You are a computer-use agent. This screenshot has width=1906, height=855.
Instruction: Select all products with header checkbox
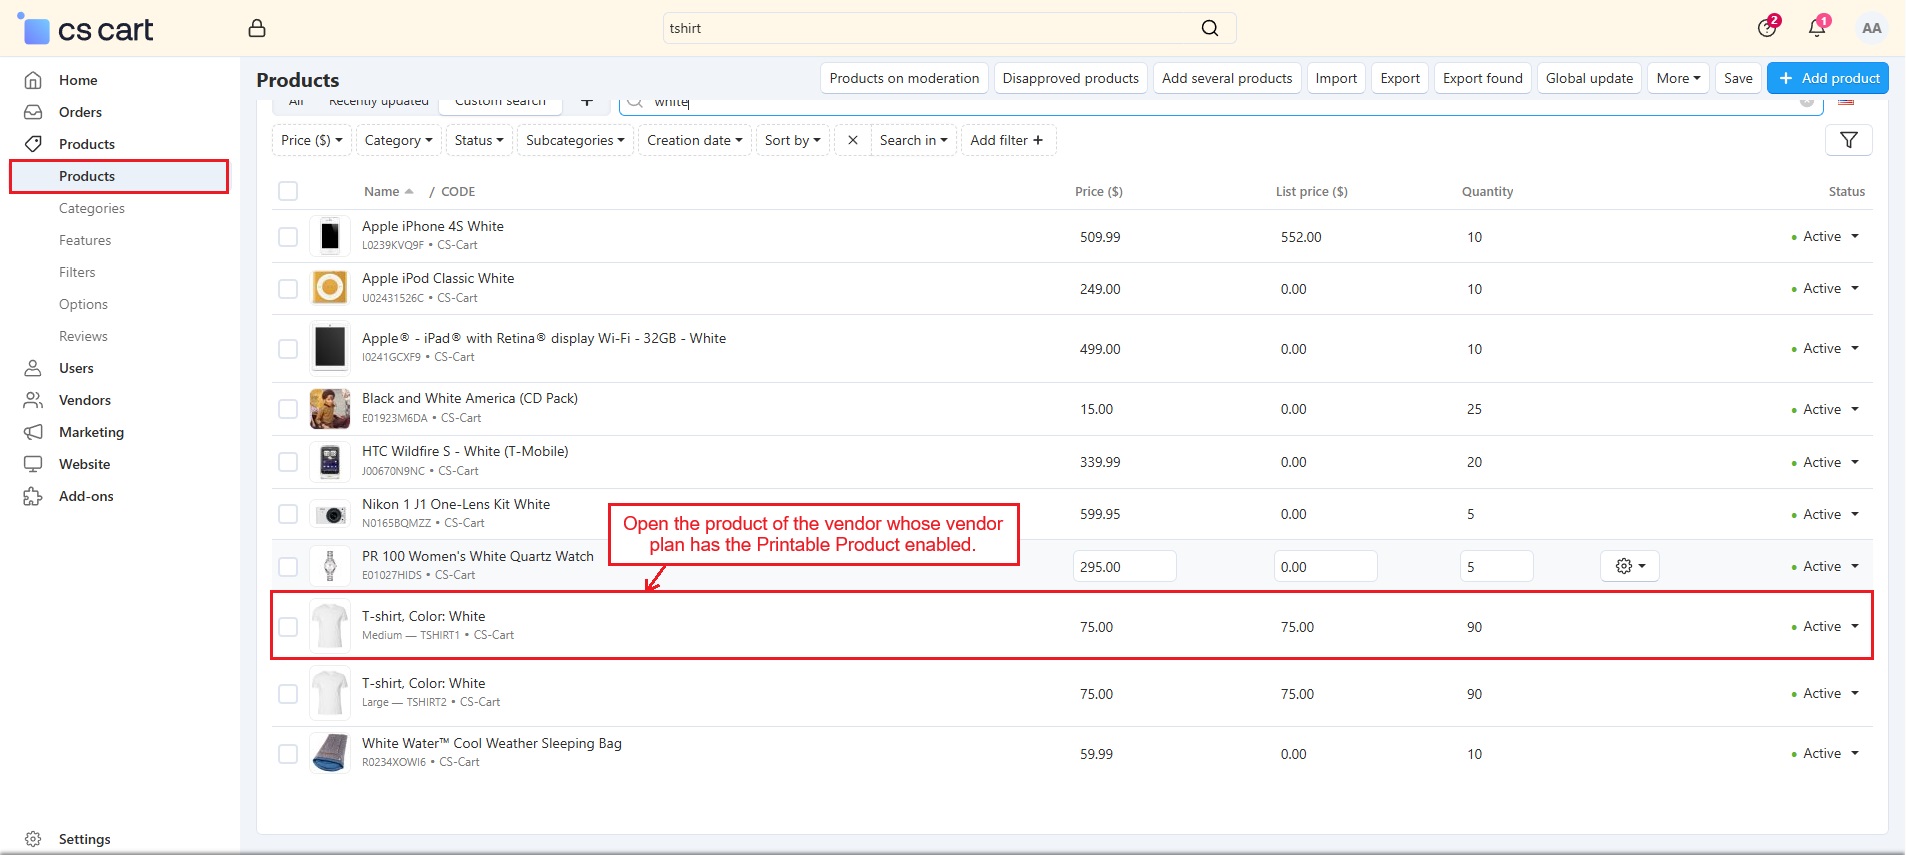[288, 192]
